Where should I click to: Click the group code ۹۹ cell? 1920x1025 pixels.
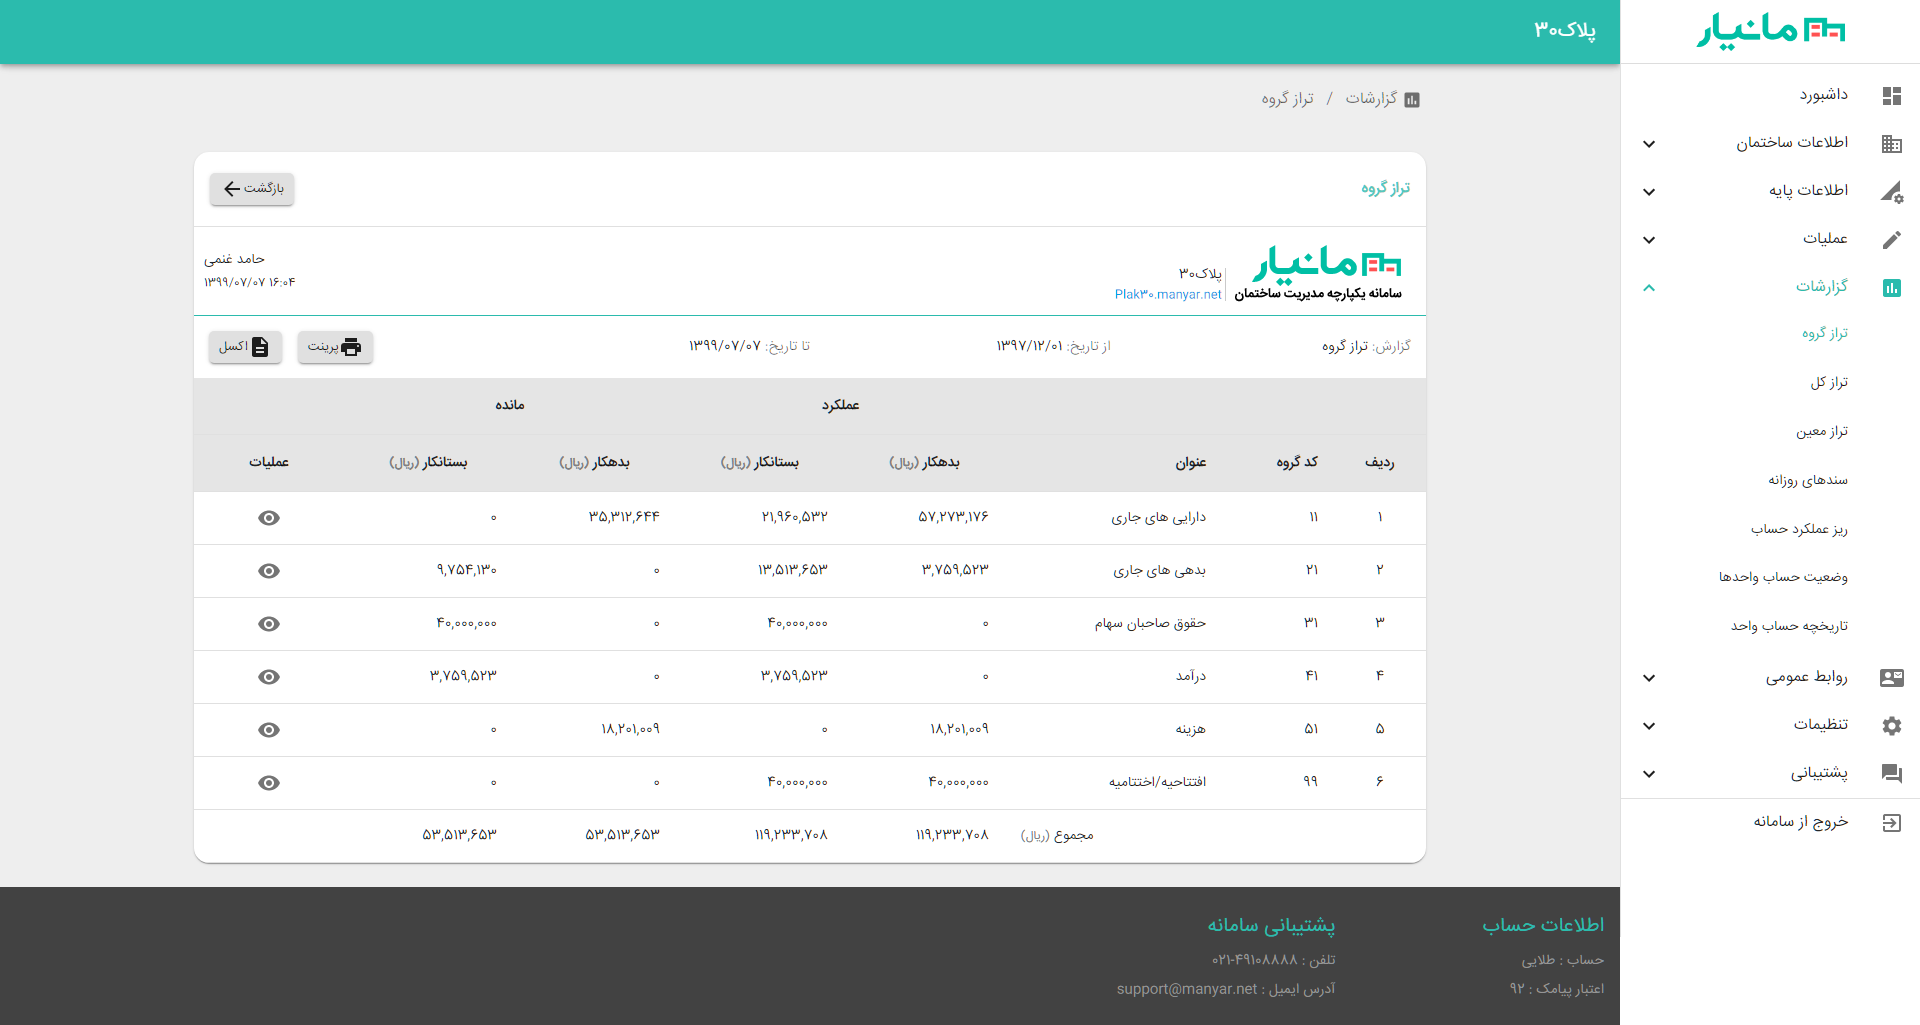pos(1310,782)
